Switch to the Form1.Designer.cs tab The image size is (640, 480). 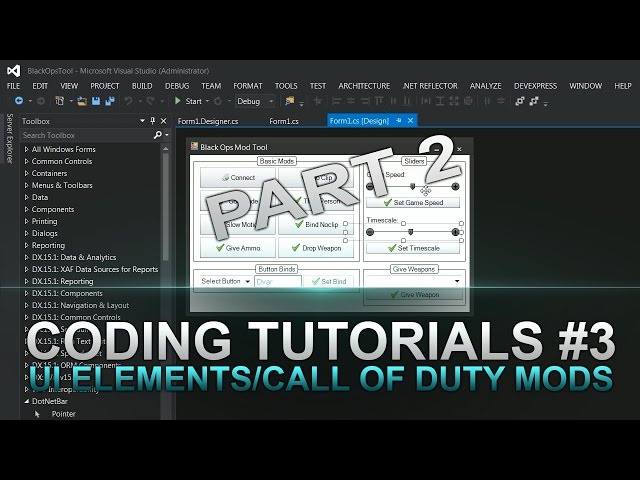click(208, 121)
